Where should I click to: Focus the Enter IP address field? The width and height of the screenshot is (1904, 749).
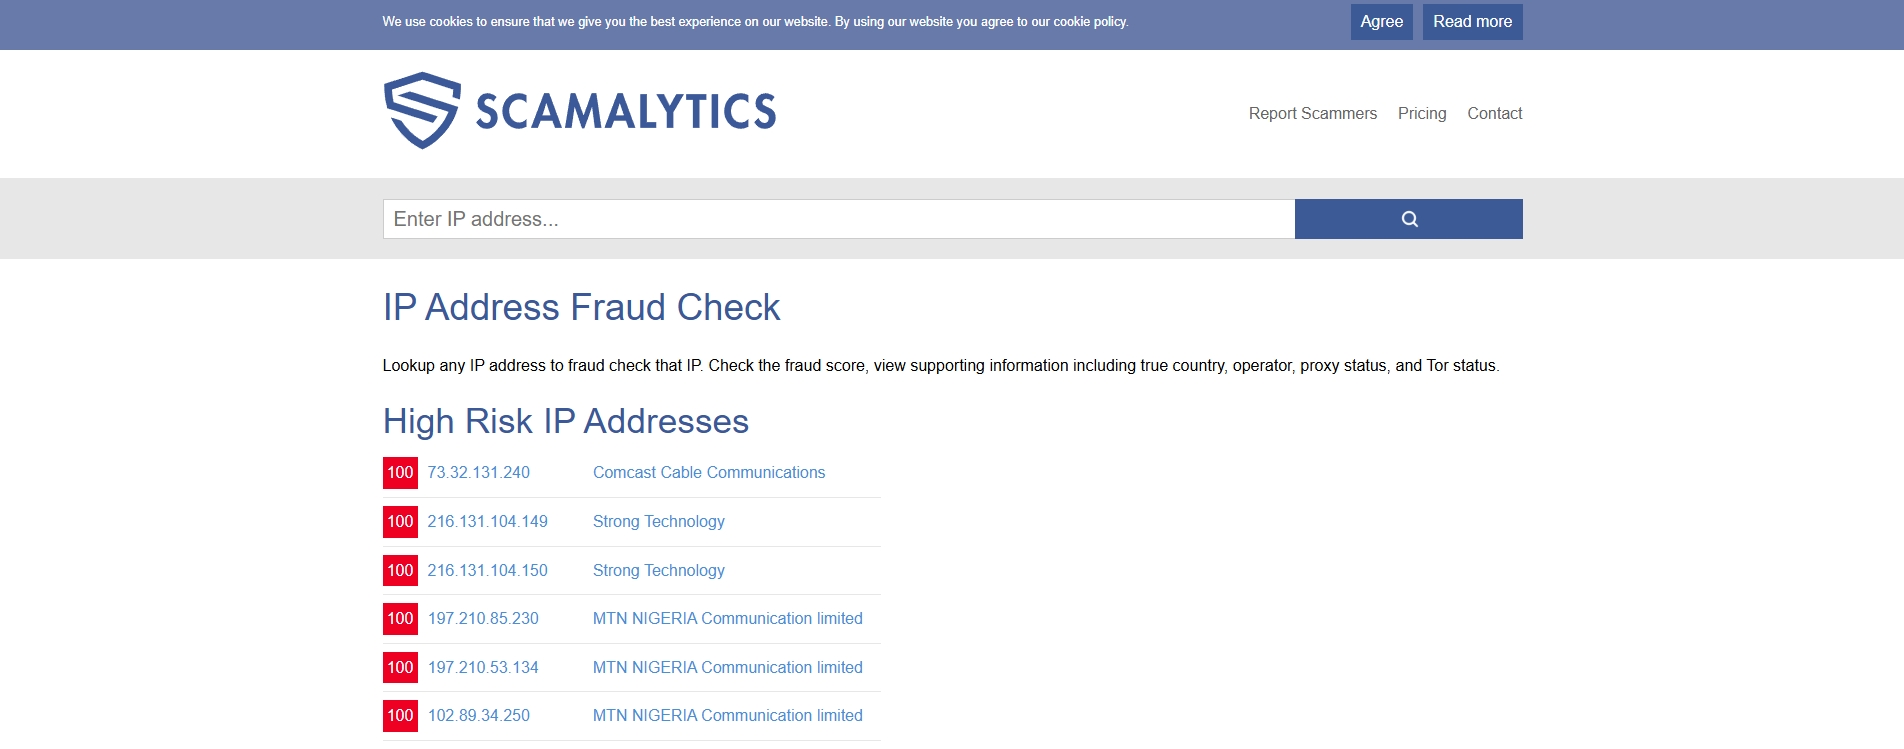click(838, 219)
